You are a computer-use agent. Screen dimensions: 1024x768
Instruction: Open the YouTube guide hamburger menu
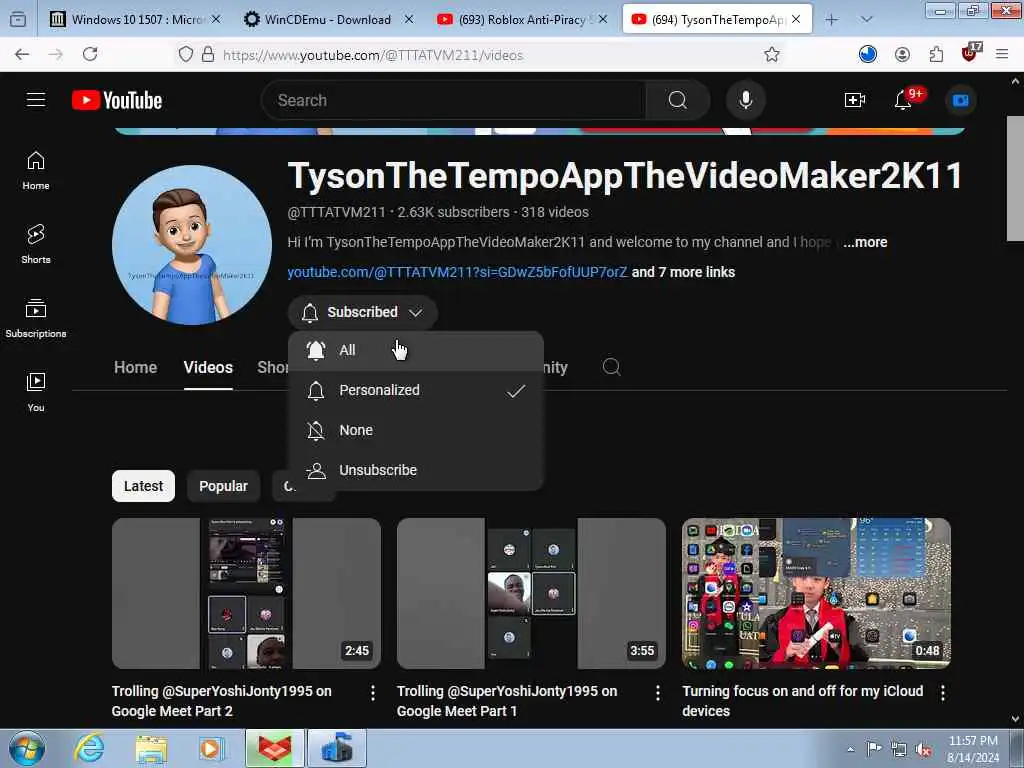(36, 100)
